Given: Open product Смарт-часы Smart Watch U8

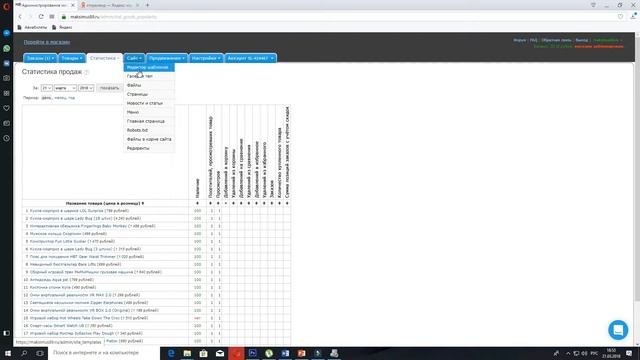Looking at the screenshot, I should pyautogui.click(x=71, y=326).
